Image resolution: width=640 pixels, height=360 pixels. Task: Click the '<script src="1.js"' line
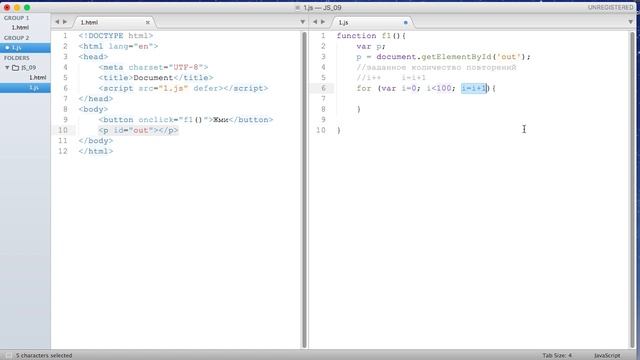(183, 88)
